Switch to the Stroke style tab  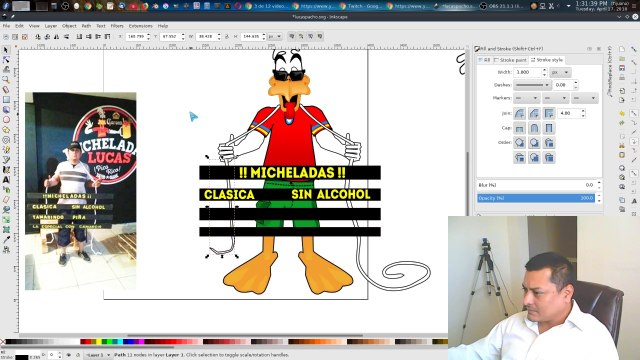pyautogui.click(x=547, y=60)
